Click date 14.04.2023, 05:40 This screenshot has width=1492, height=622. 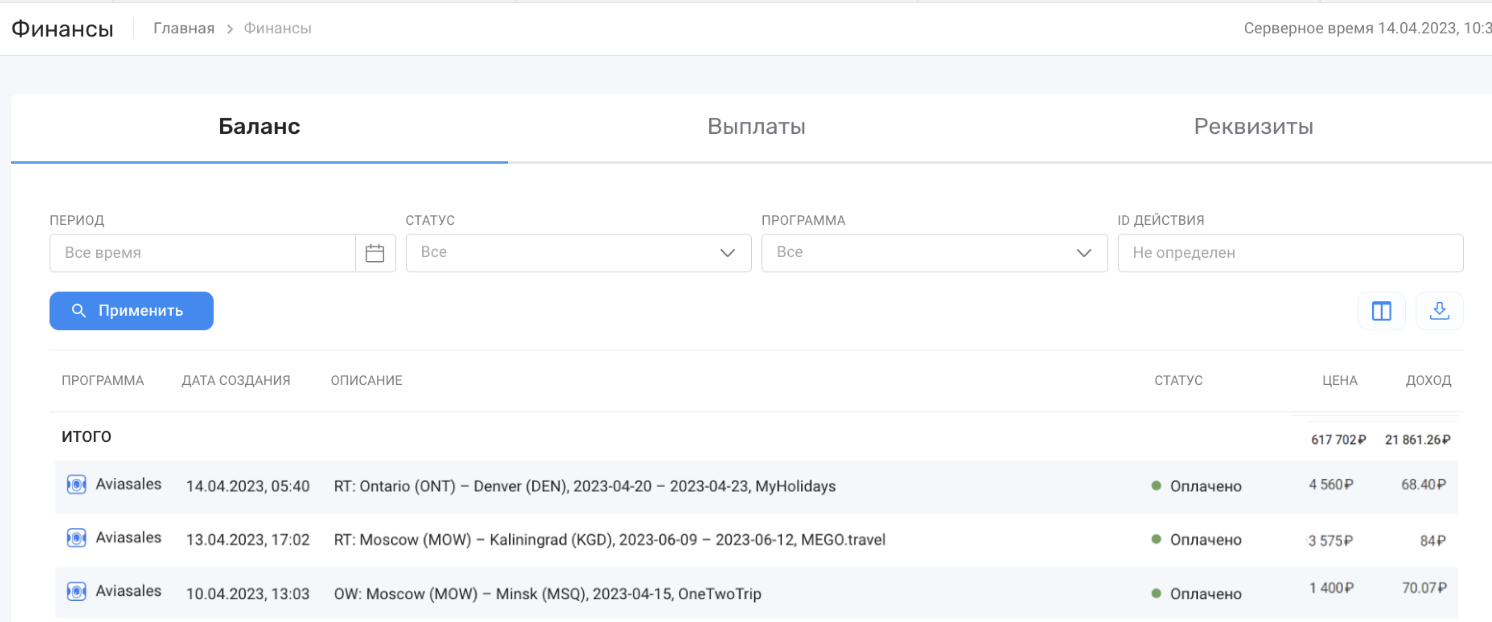248,486
